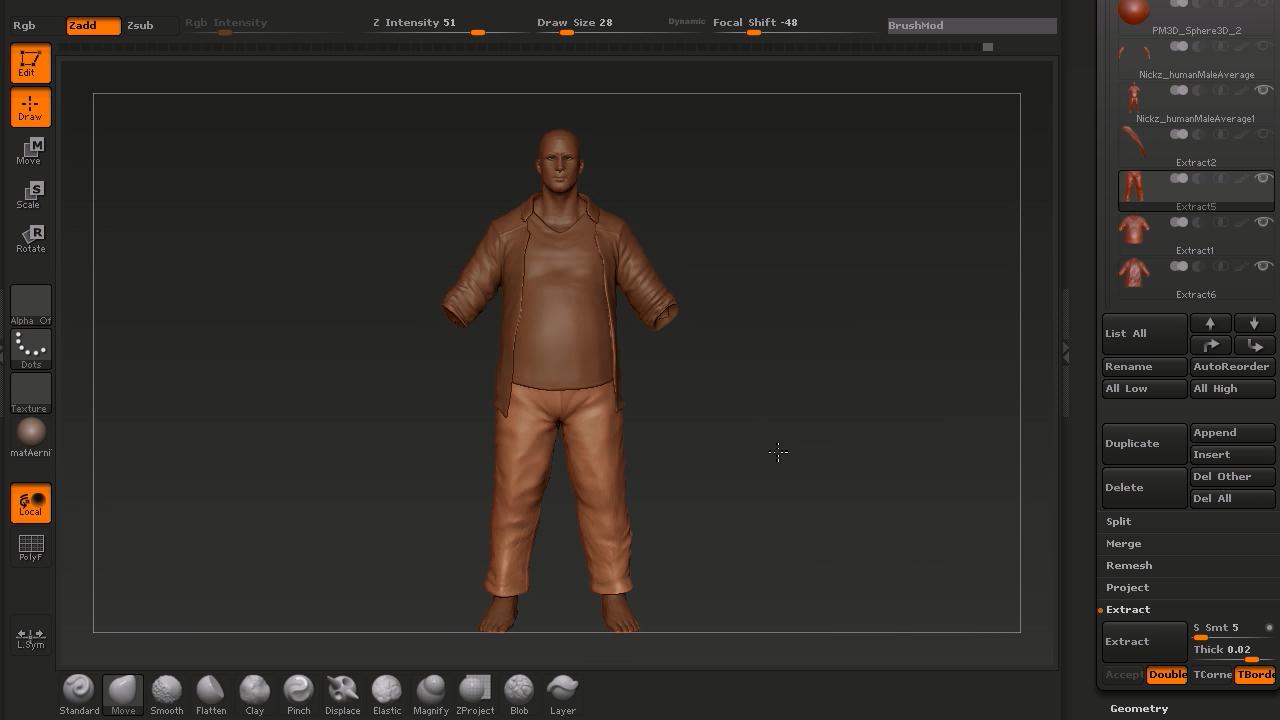Pick the Clay brush
Viewport: 1280px width, 720px height.
click(254, 694)
